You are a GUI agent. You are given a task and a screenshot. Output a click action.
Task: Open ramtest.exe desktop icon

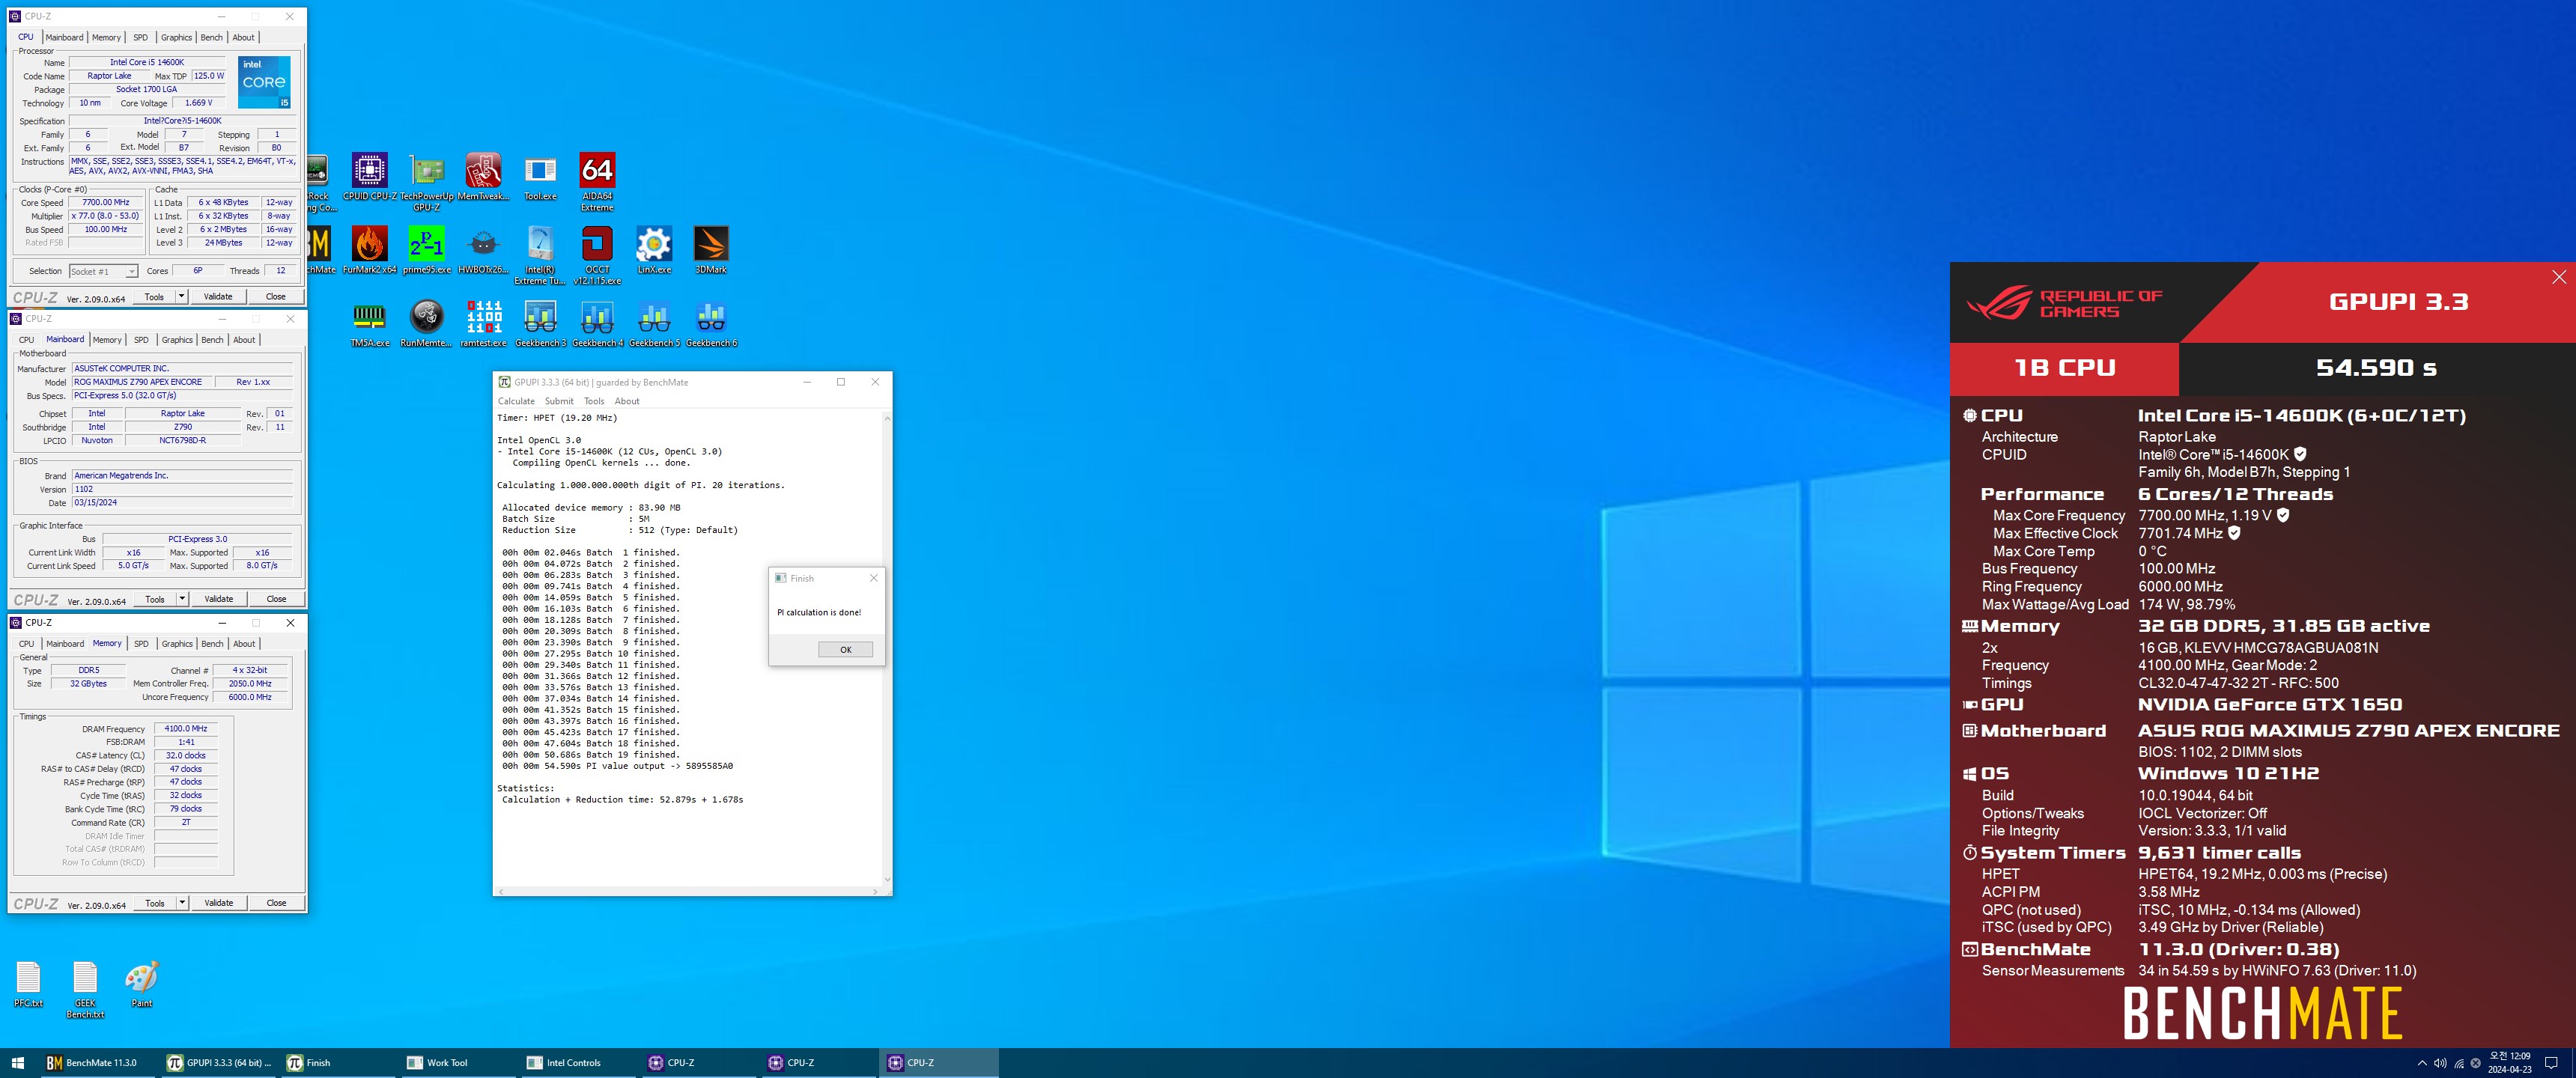[x=484, y=324]
